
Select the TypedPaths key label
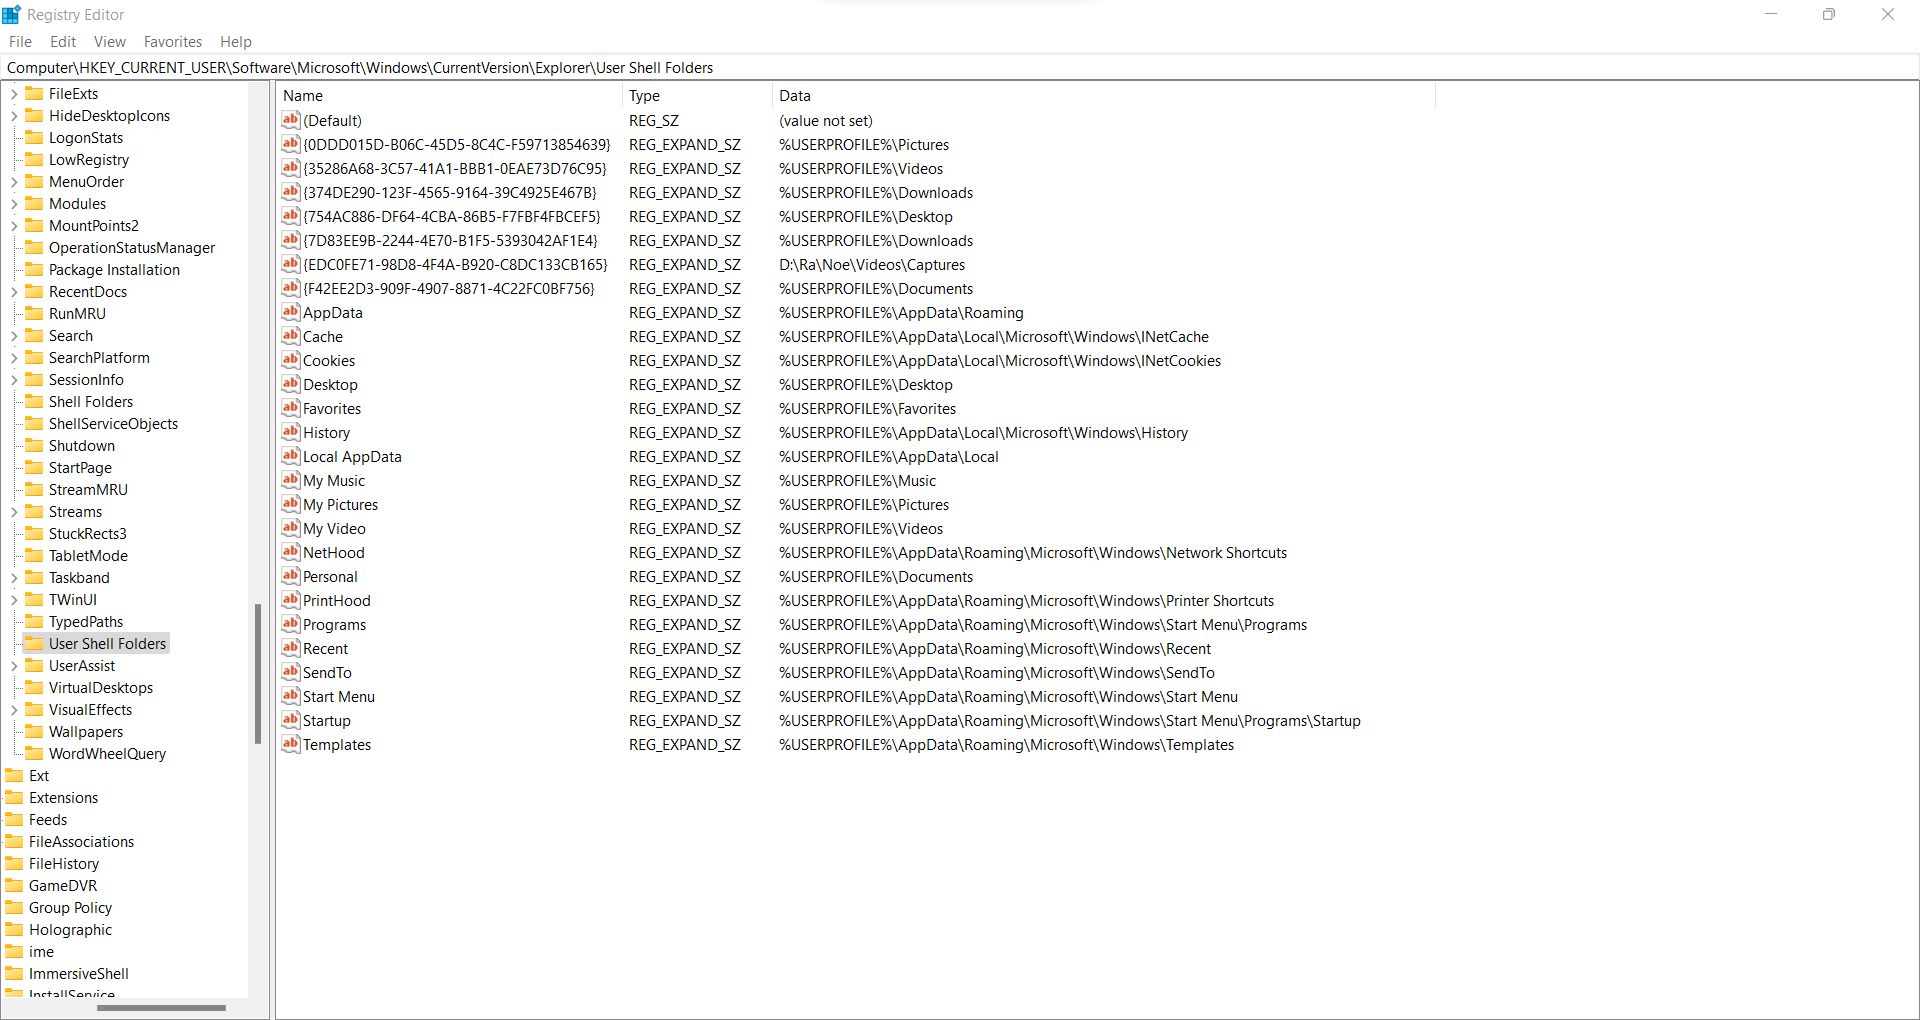86,621
